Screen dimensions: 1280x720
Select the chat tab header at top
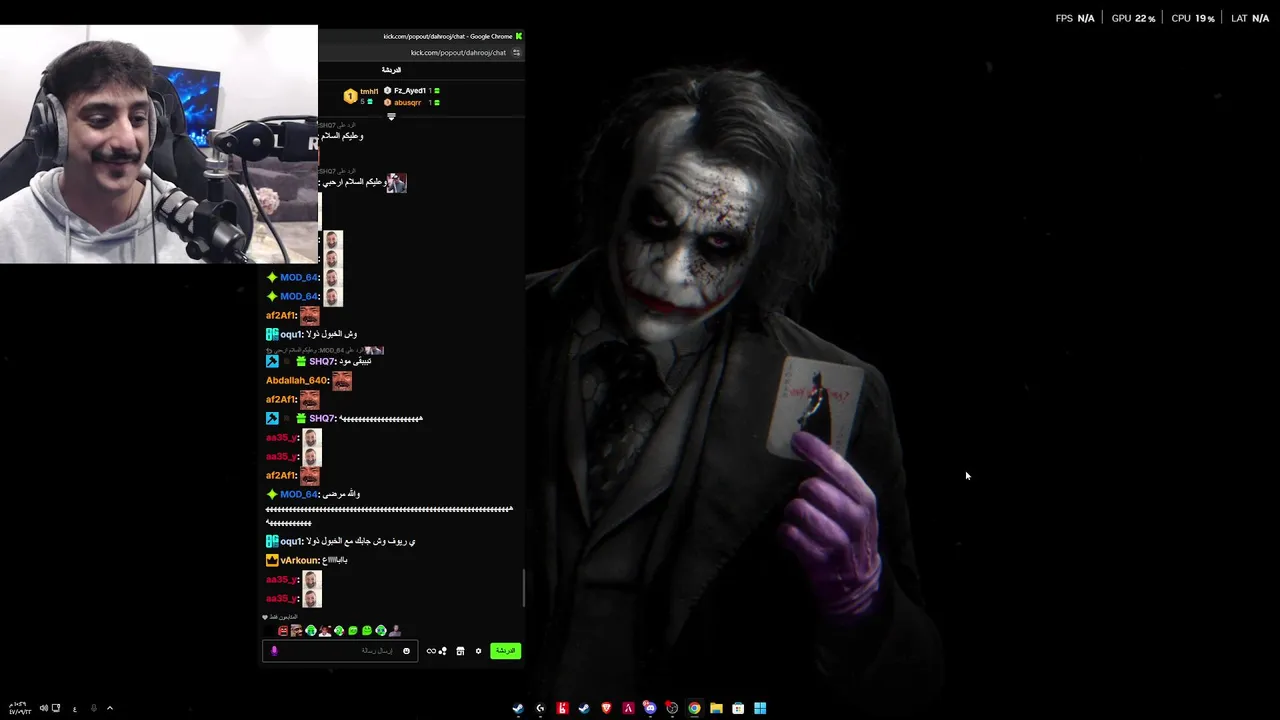click(x=391, y=70)
